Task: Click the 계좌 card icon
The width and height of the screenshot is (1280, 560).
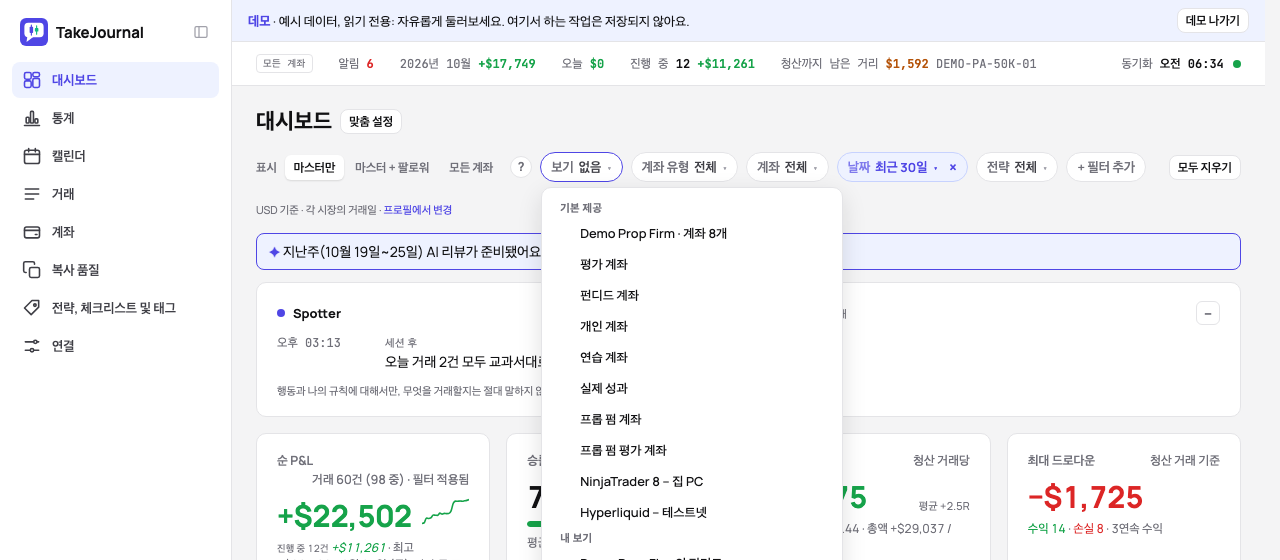Action: pyautogui.click(x=32, y=232)
